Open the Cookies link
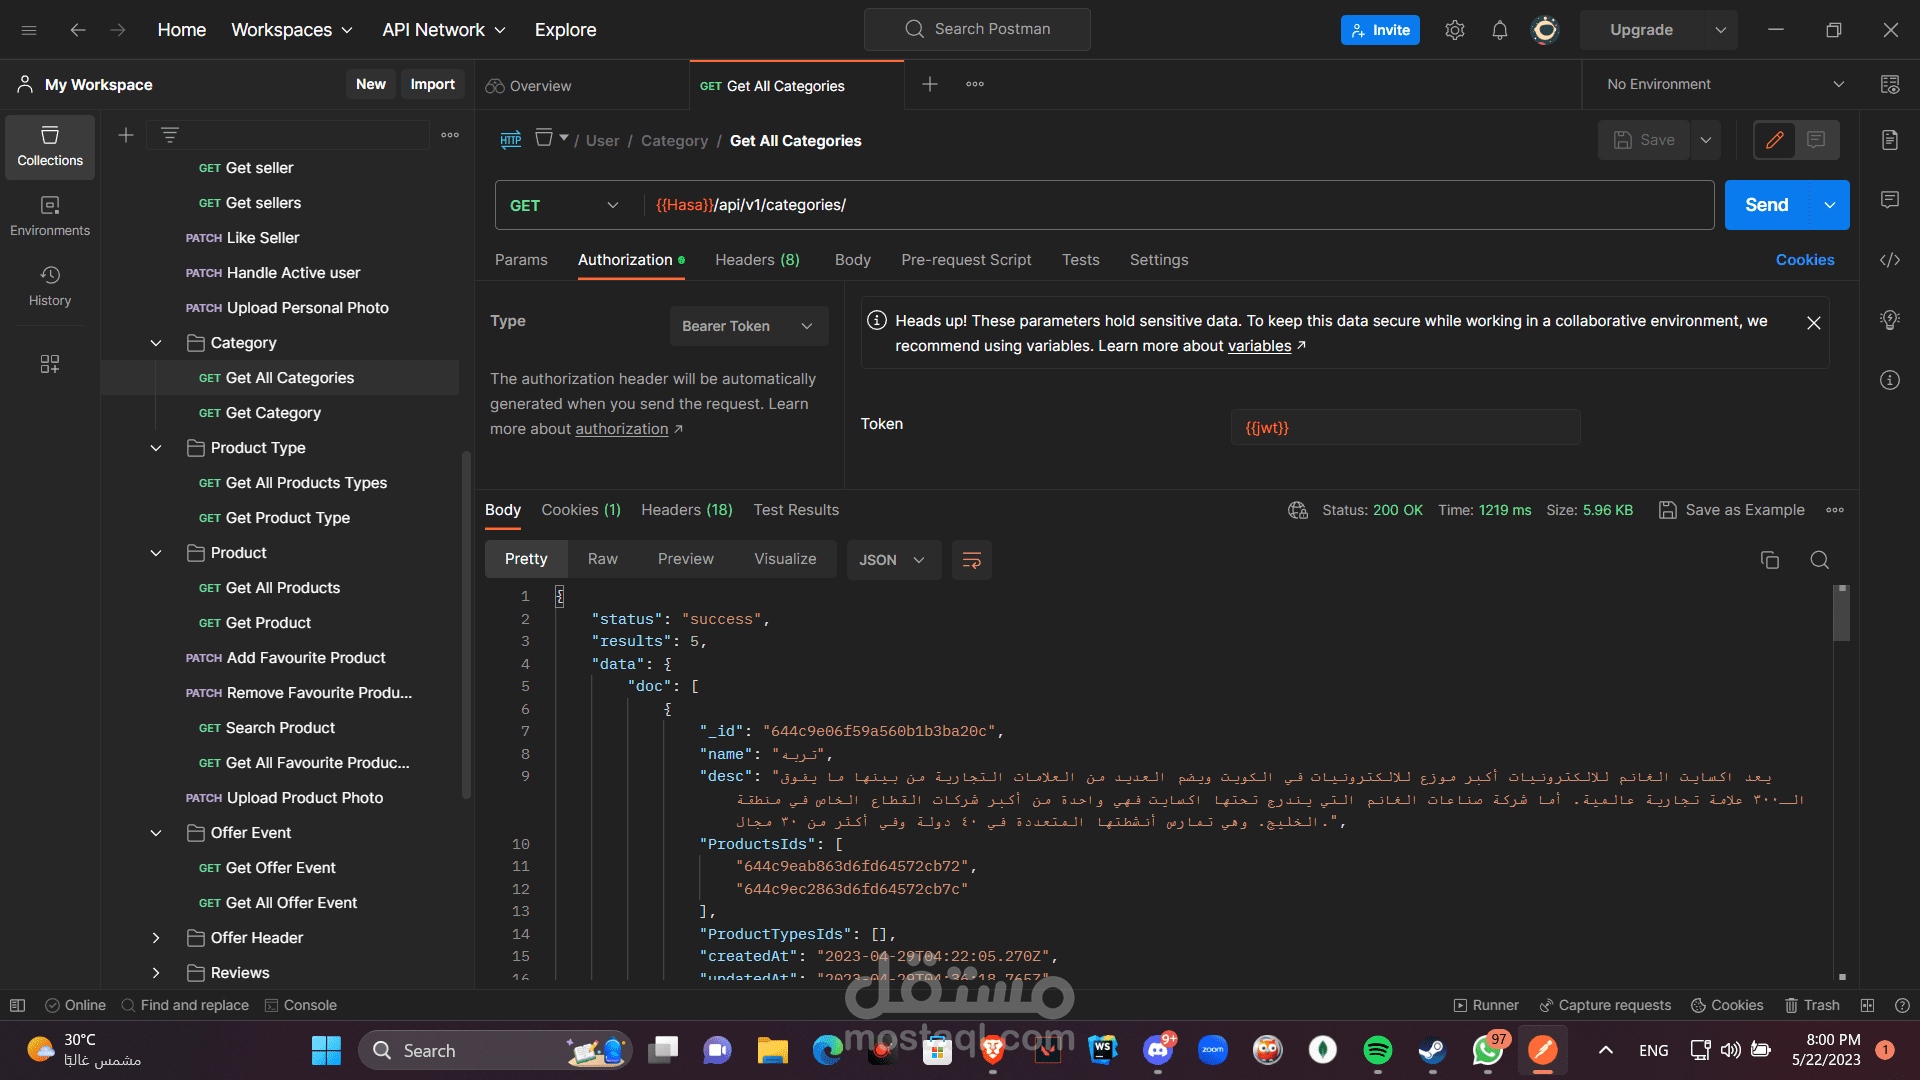This screenshot has width=1920, height=1080. (x=1805, y=260)
